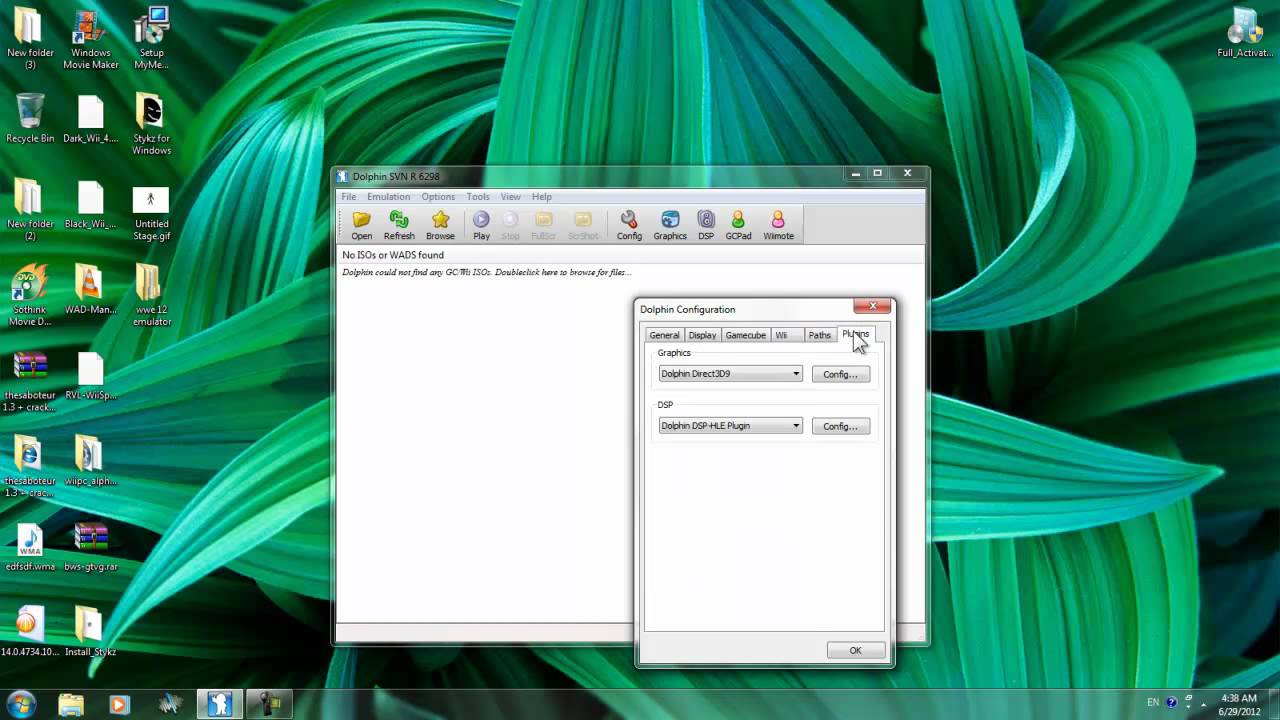Viewport: 1280px width, 720px height.
Task: Start emulation with the Play icon
Action: 481,225
